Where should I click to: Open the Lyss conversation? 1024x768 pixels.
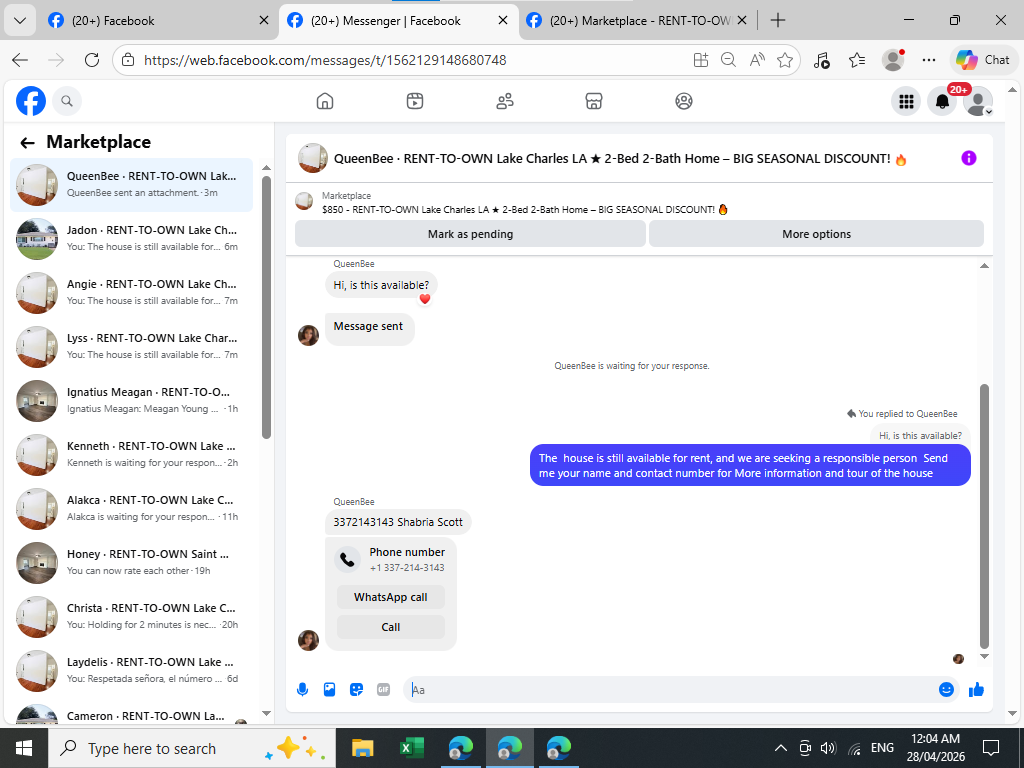tap(131, 347)
